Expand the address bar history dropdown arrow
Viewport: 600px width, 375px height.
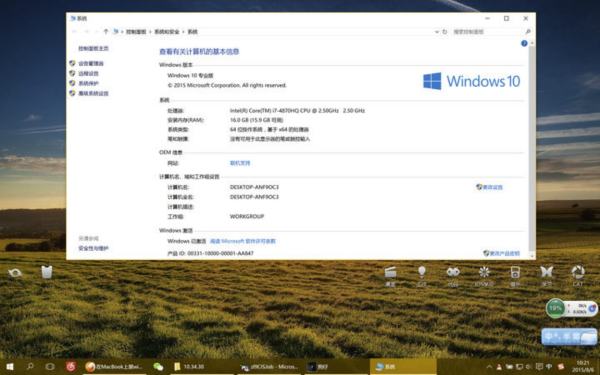pyautogui.click(x=437, y=32)
